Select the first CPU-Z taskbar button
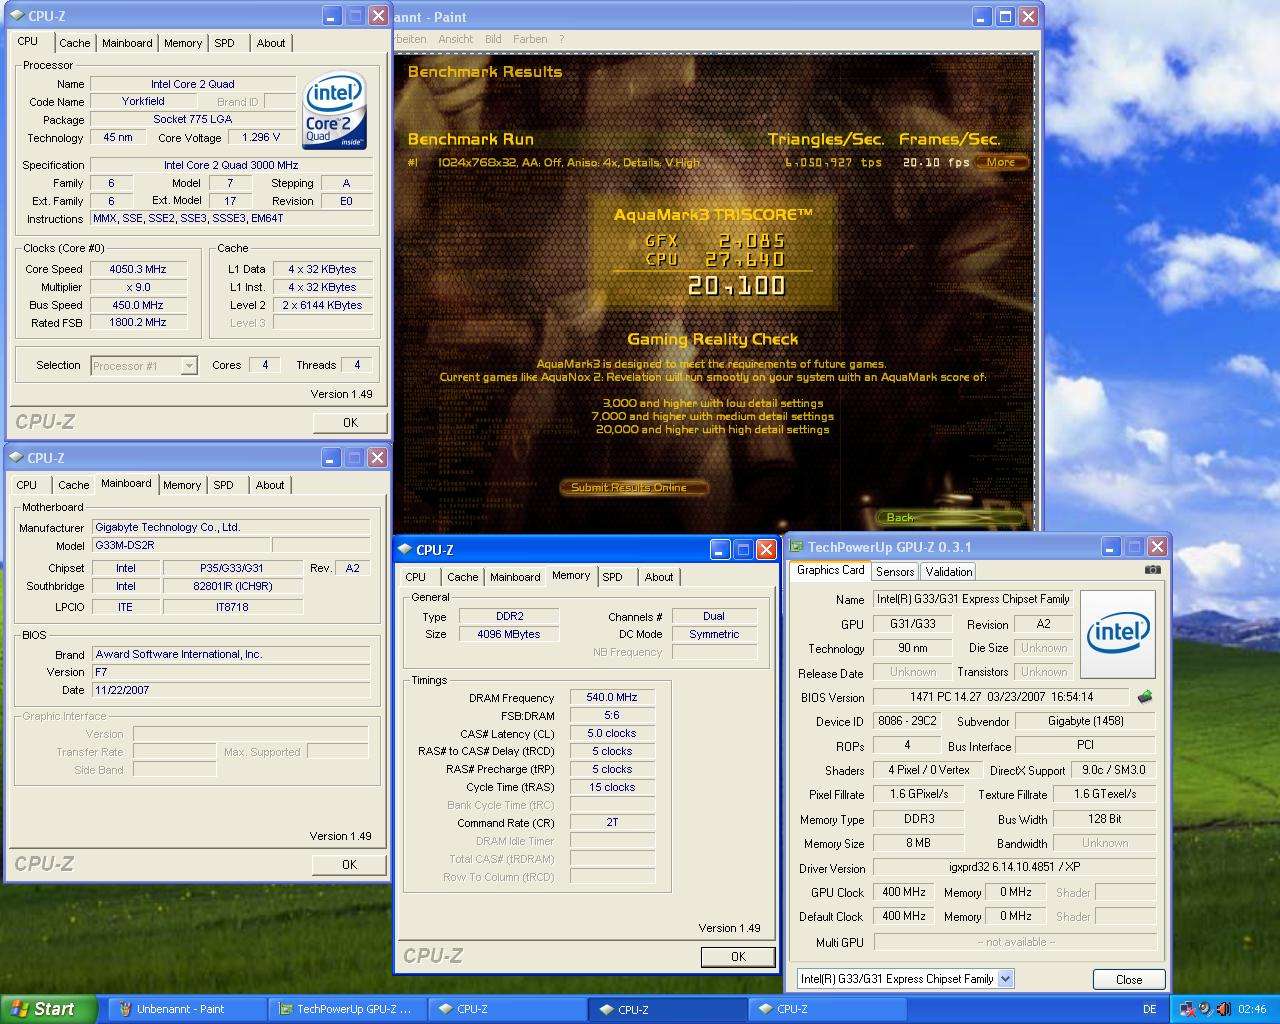This screenshot has width=1280, height=1024. (x=507, y=1009)
